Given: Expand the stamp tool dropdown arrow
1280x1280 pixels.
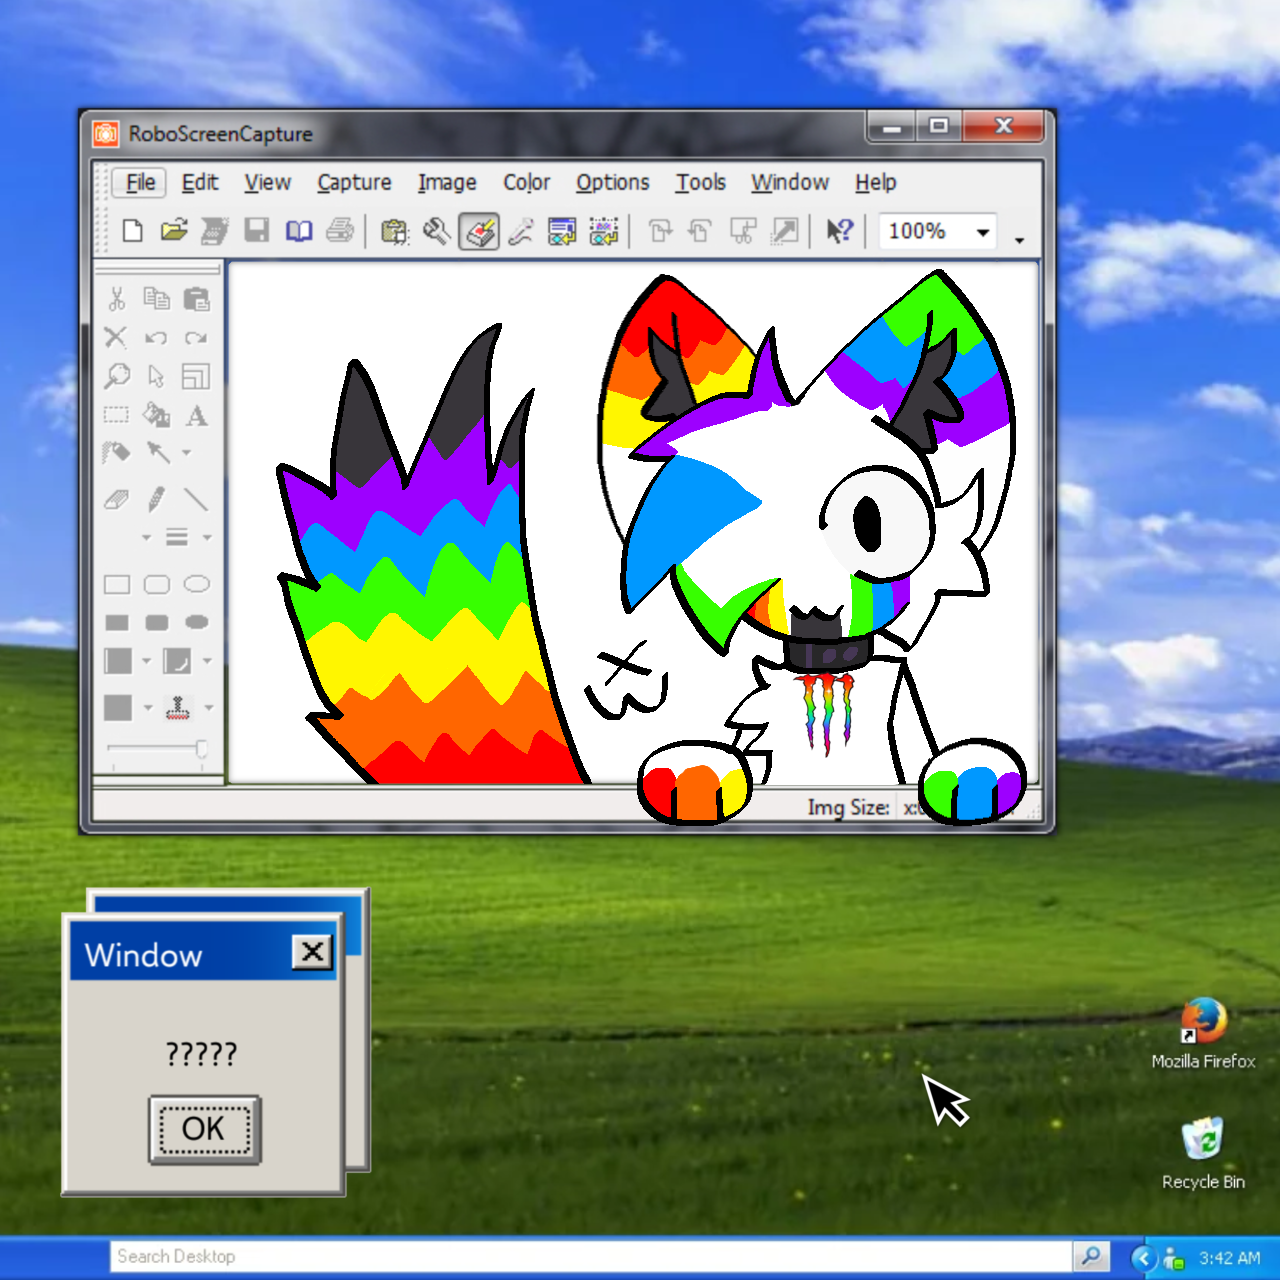Looking at the screenshot, I should (209, 708).
